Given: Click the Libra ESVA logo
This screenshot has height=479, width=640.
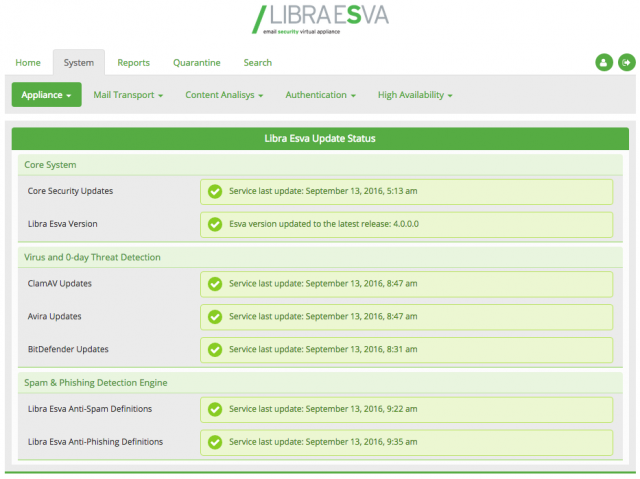Looking at the screenshot, I should click(x=320, y=19).
